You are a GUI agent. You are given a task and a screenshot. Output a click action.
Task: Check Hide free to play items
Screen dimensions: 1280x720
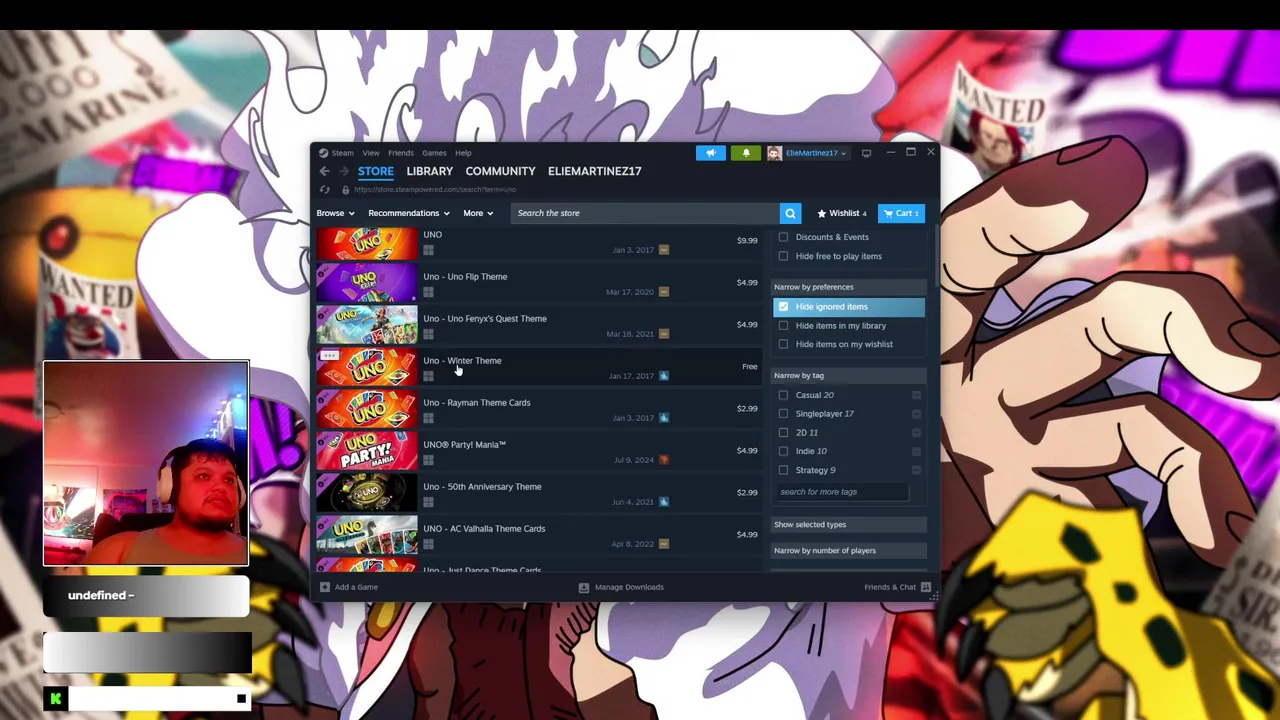click(x=783, y=256)
